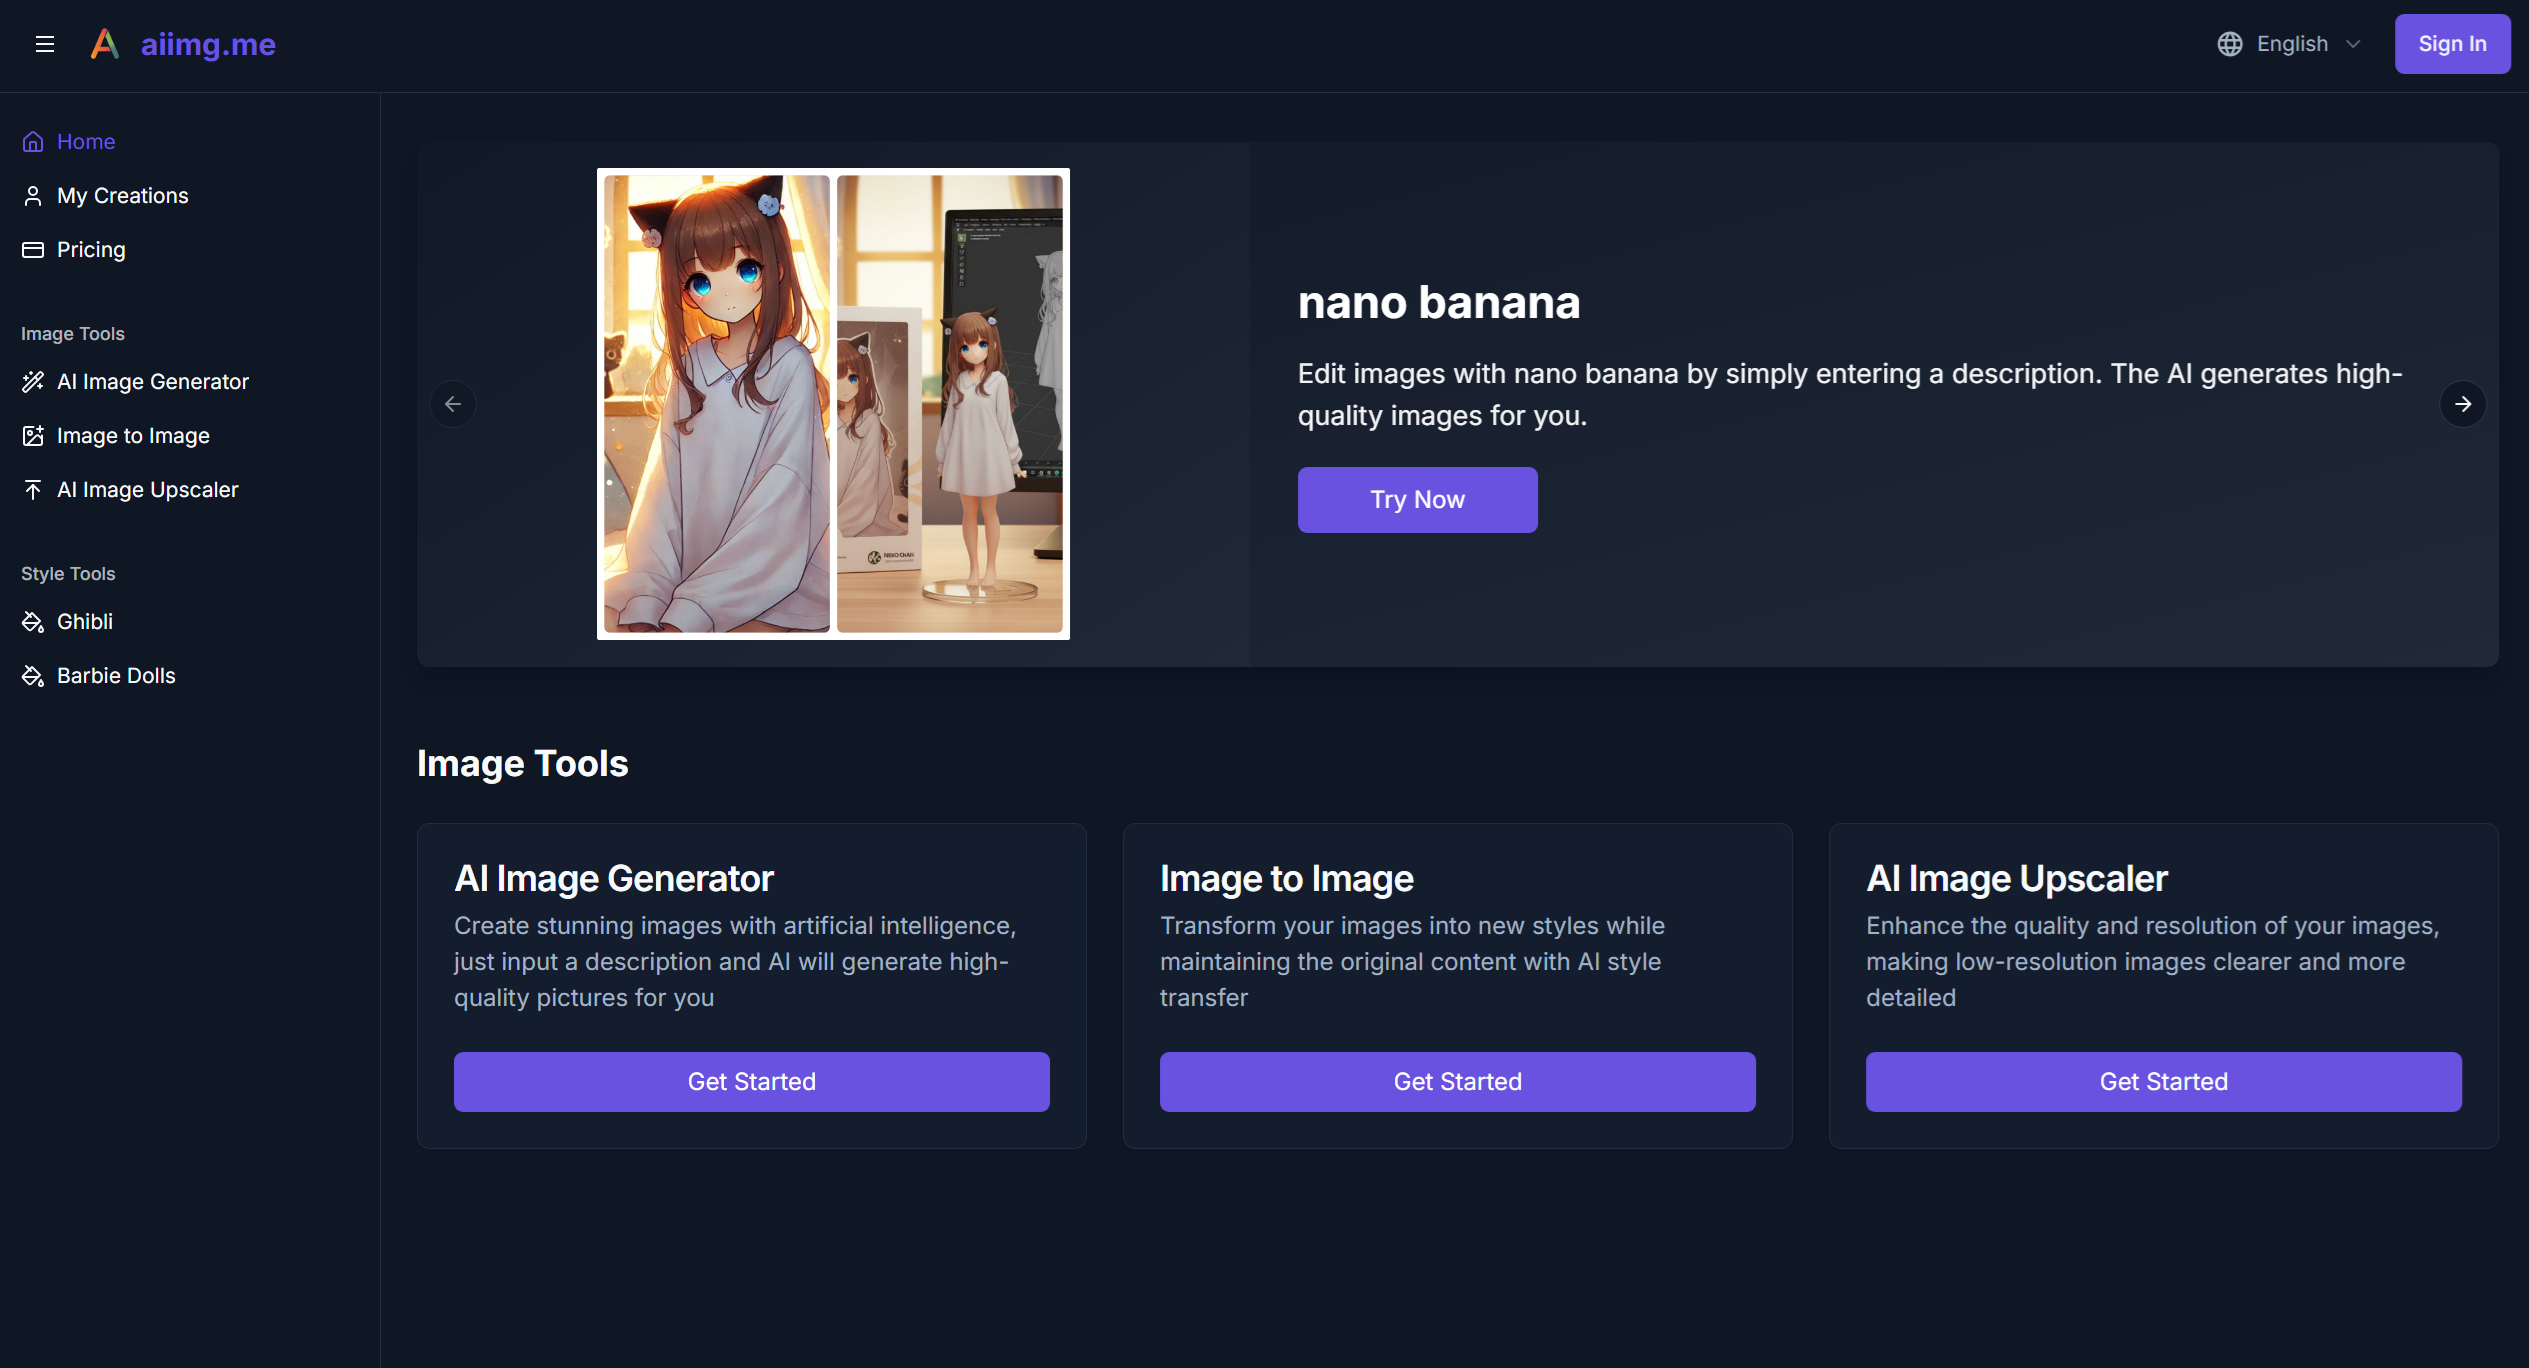The height and width of the screenshot is (1368, 2529).
Task: Click the globe language icon
Action: click(2229, 44)
